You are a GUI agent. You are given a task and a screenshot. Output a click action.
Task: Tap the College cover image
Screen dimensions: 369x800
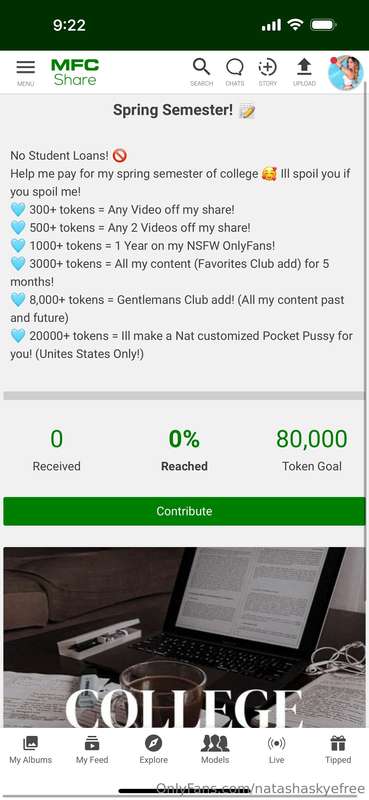[x=184, y=638]
